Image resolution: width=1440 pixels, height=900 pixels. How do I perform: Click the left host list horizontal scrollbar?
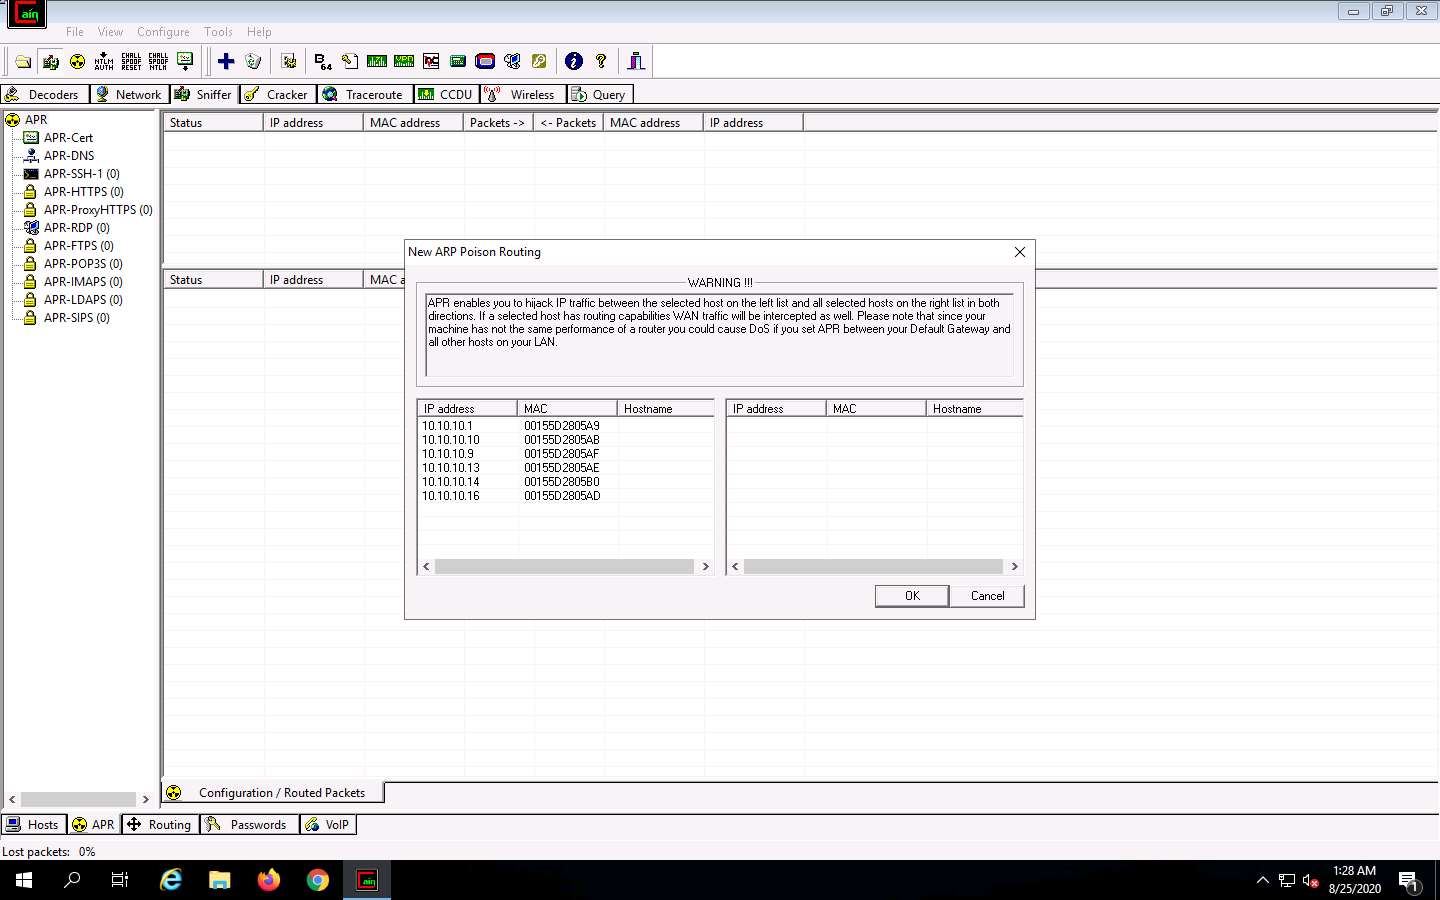pyautogui.click(x=565, y=566)
